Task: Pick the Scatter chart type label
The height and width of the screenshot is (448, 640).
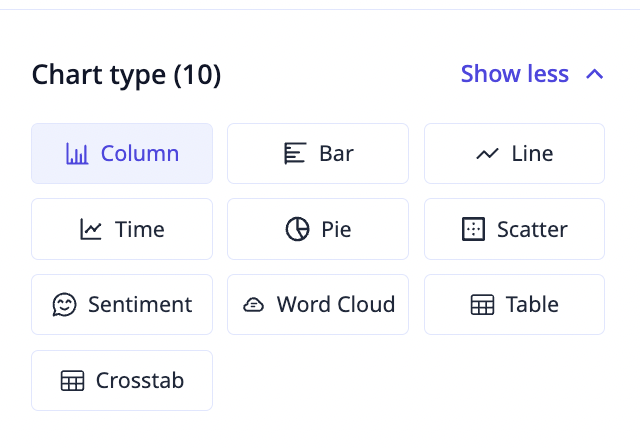Action: pos(532,229)
